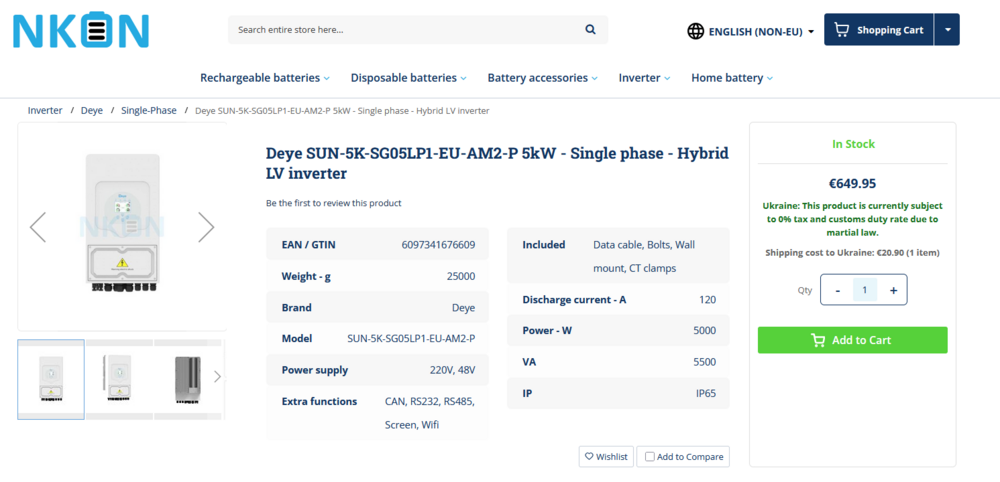Image resolution: width=1000 pixels, height=482 pixels.
Task: Click the search magnifier icon
Action: (x=591, y=30)
